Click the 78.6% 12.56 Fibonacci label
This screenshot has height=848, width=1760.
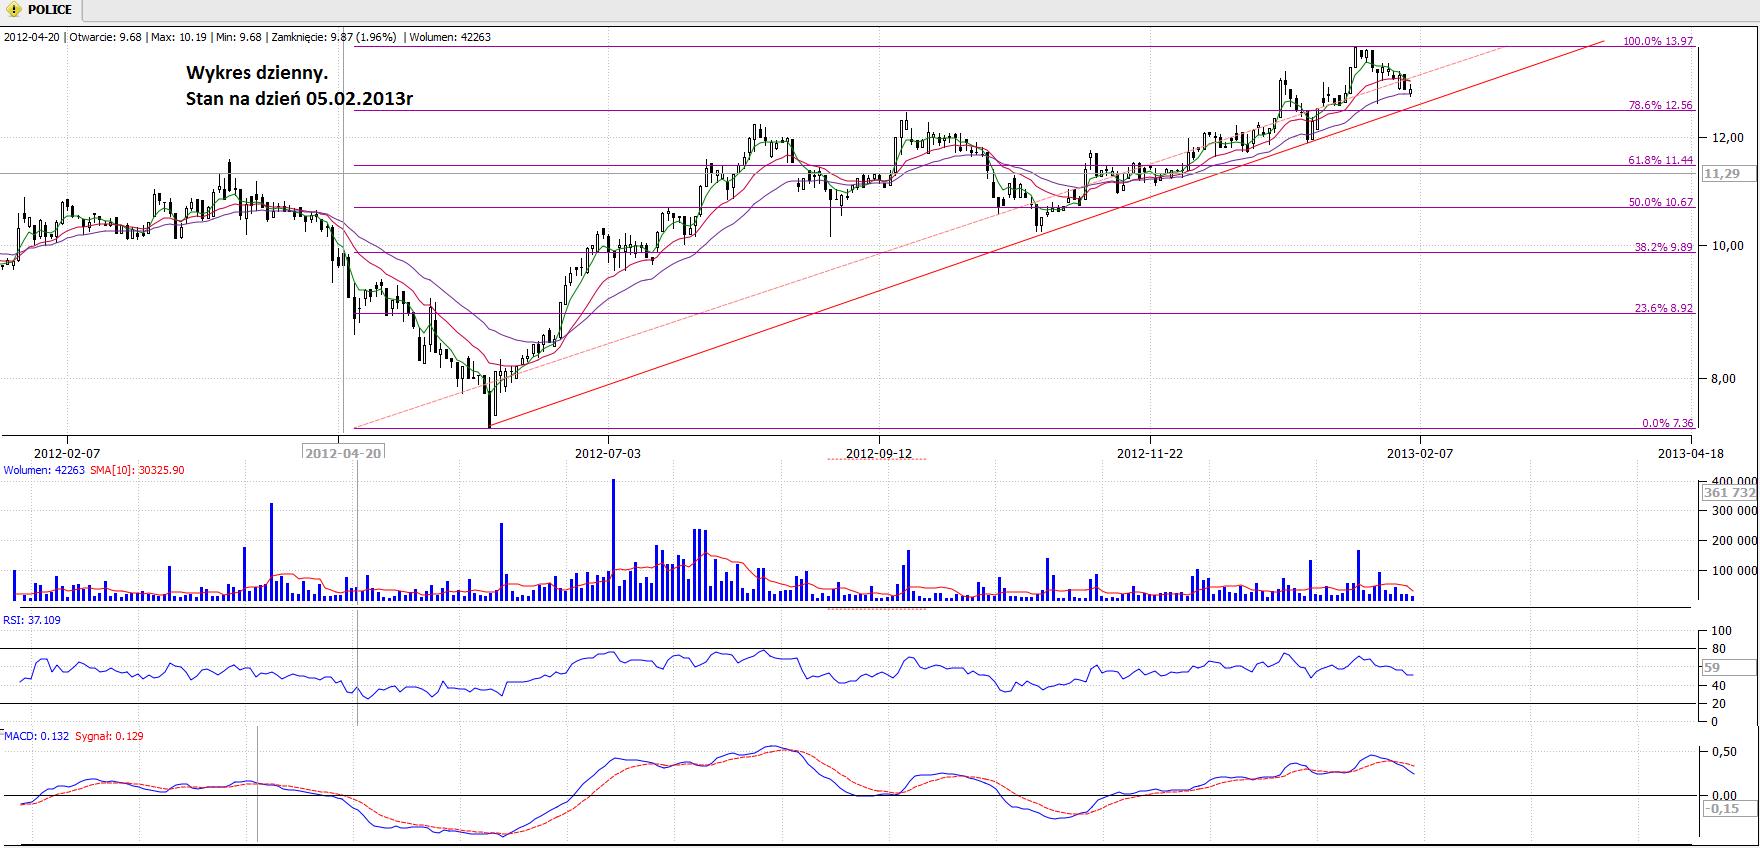(x=1661, y=105)
